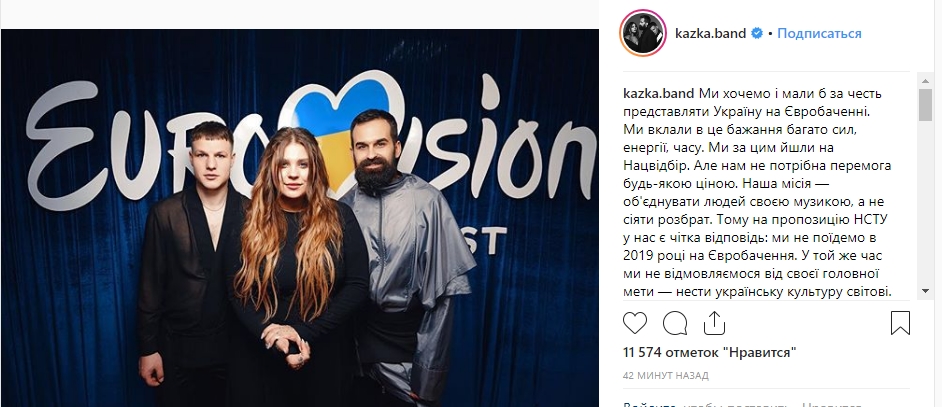942x407 pixels.
Task: Click the band photo with Eurovision backdrop
Action: (x=300, y=218)
